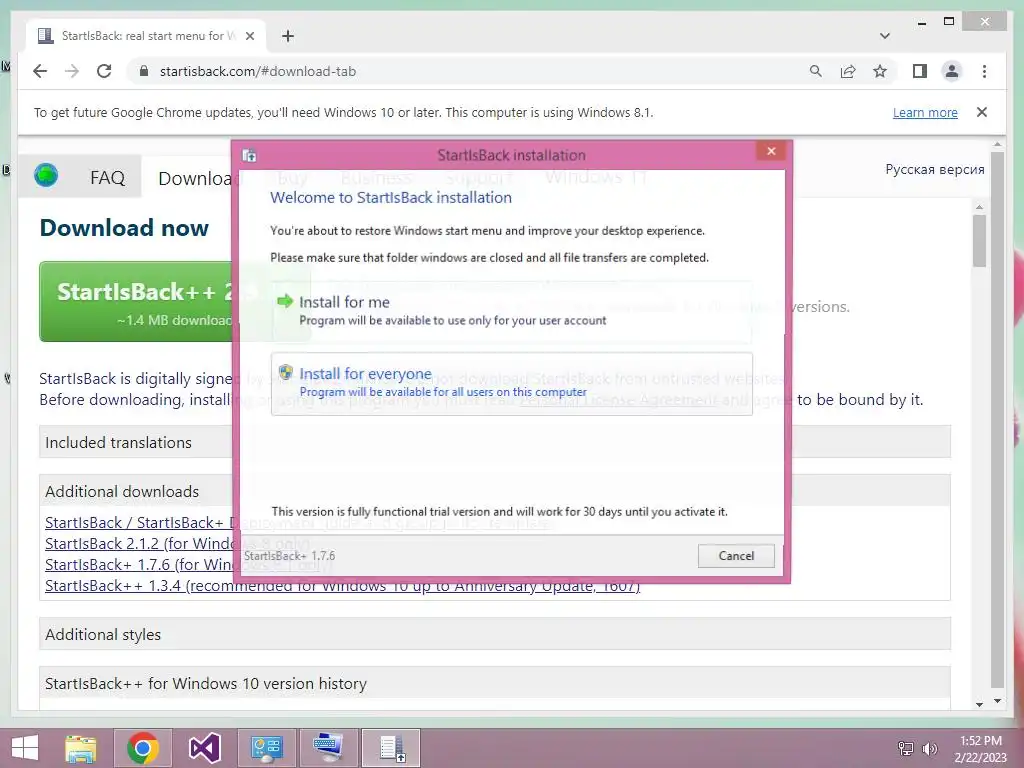This screenshot has height=768, width=1024.
Task: Click the share page icon
Action: (848, 71)
